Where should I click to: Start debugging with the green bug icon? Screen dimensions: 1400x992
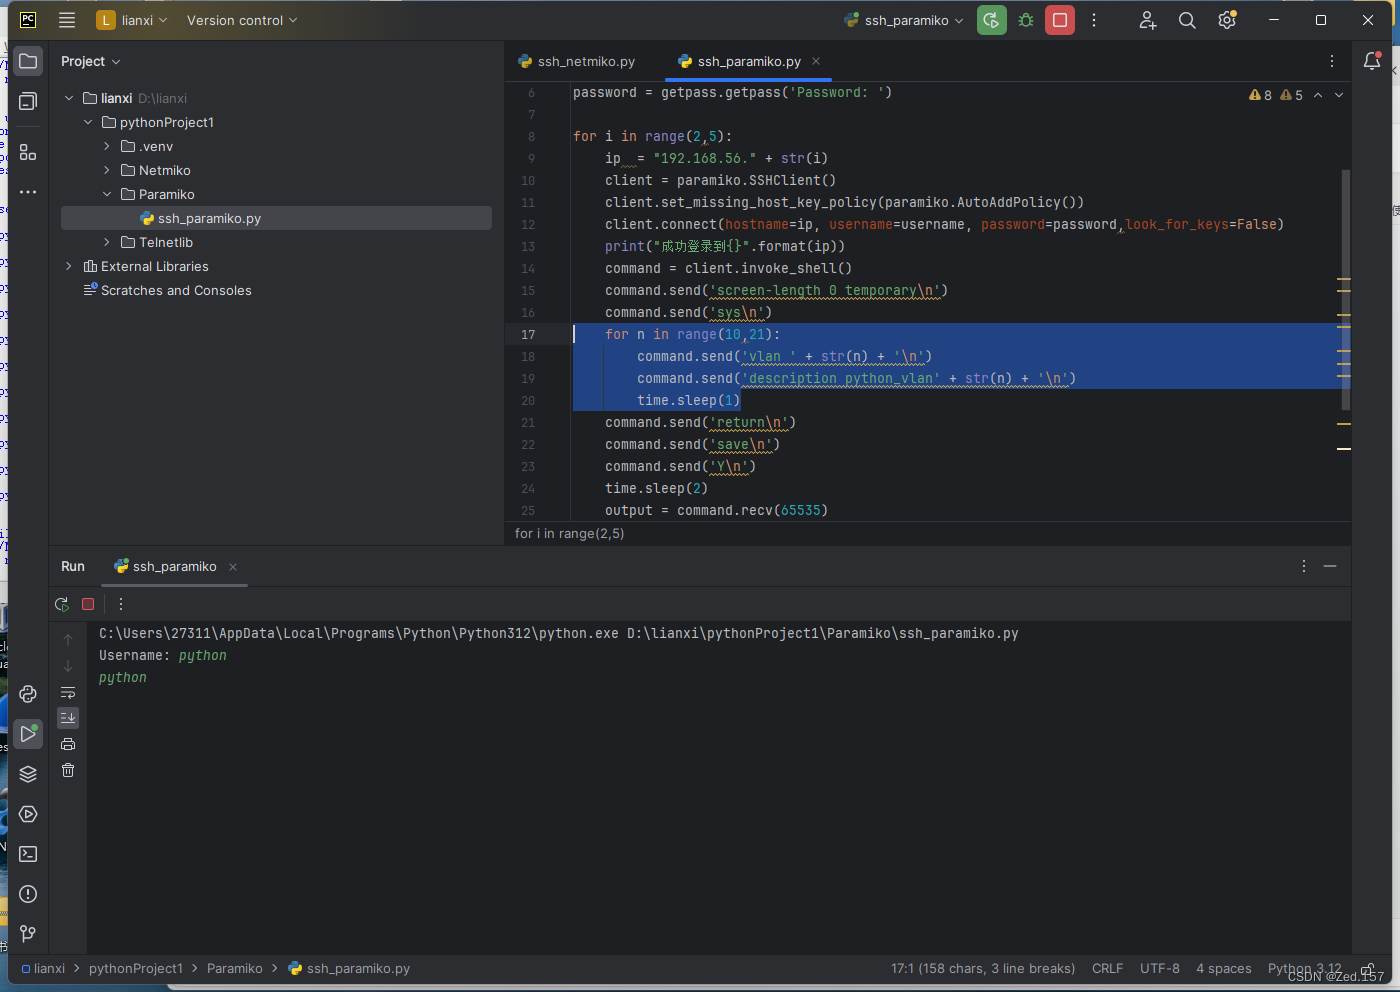[x=1024, y=19]
